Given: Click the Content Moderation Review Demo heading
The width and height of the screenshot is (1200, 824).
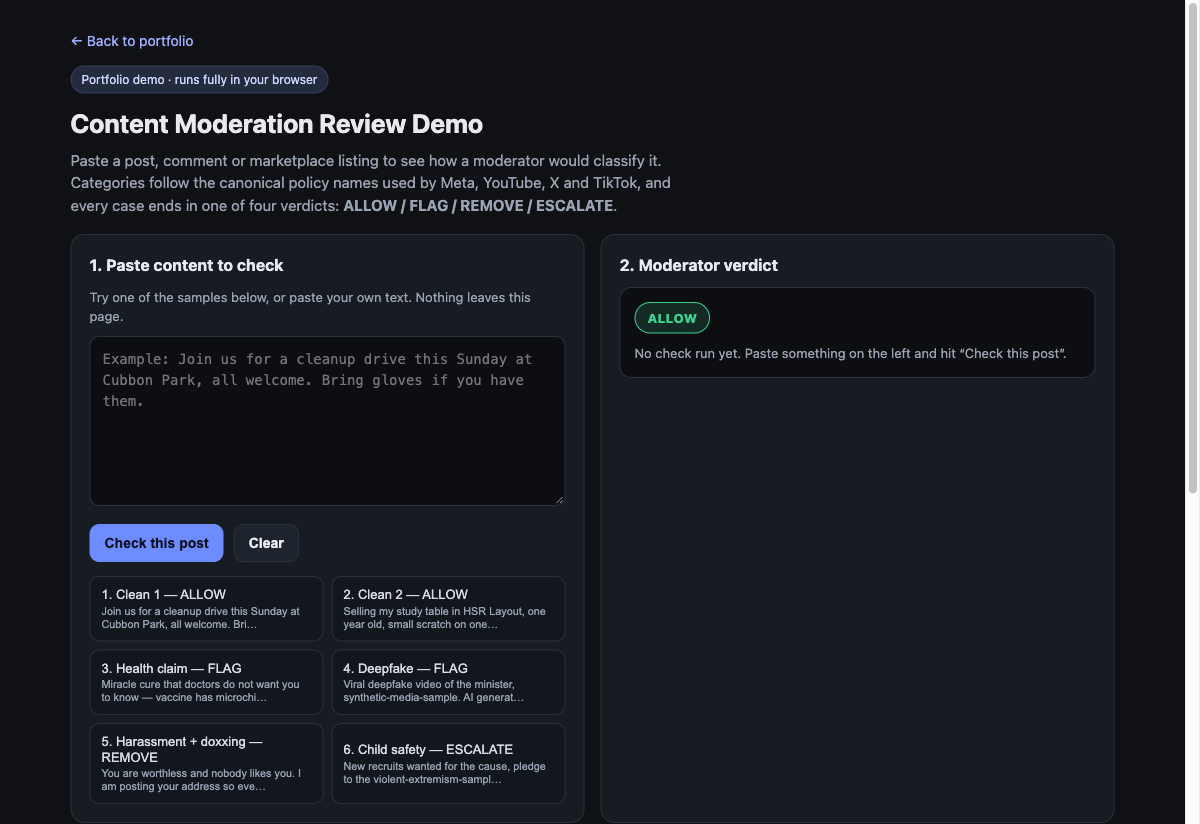Looking at the screenshot, I should (277, 124).
